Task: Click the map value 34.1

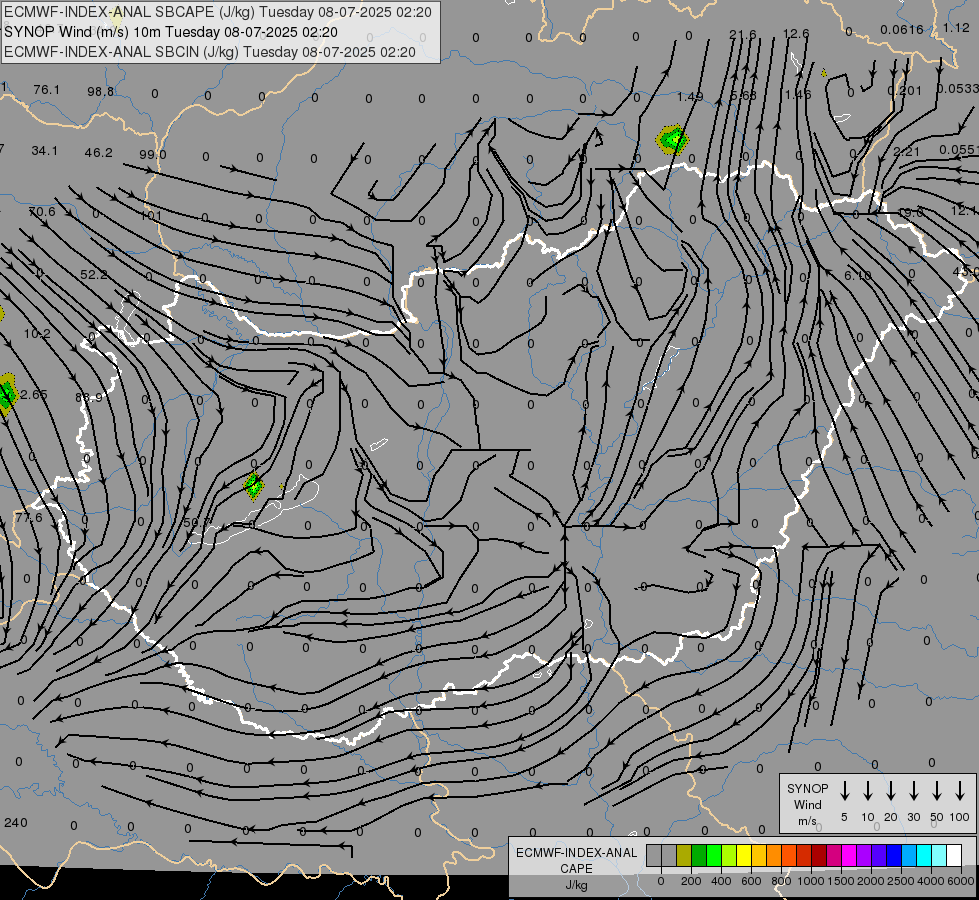Action: tap(44, 151)
